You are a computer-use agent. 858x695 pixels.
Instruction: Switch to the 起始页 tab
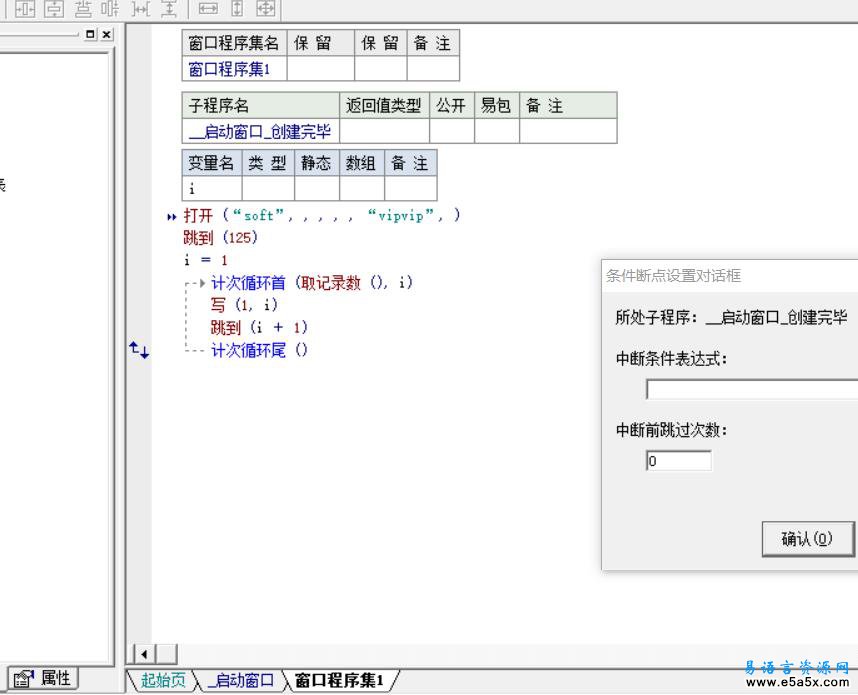(163, 680)
